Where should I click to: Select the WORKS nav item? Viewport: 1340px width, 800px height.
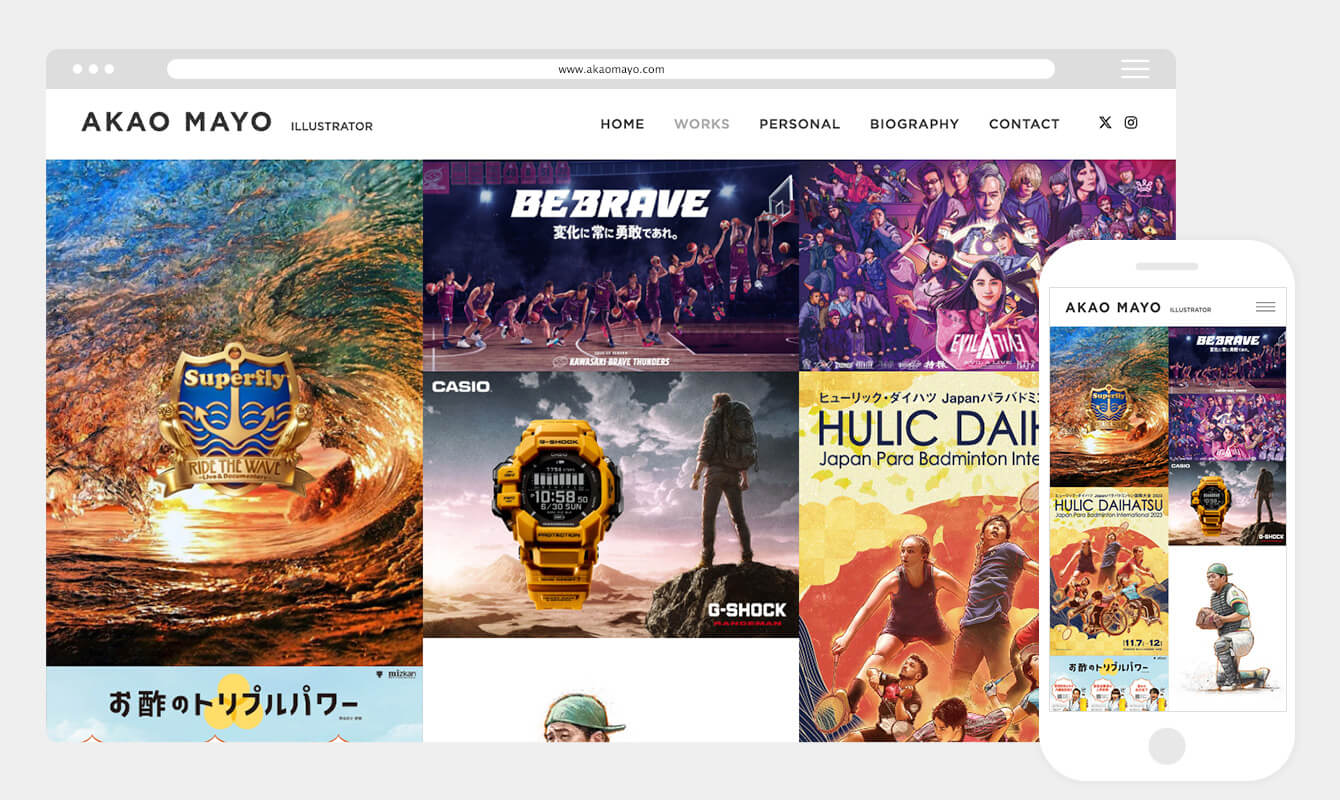pyautogui.click(x=701, y=124)
